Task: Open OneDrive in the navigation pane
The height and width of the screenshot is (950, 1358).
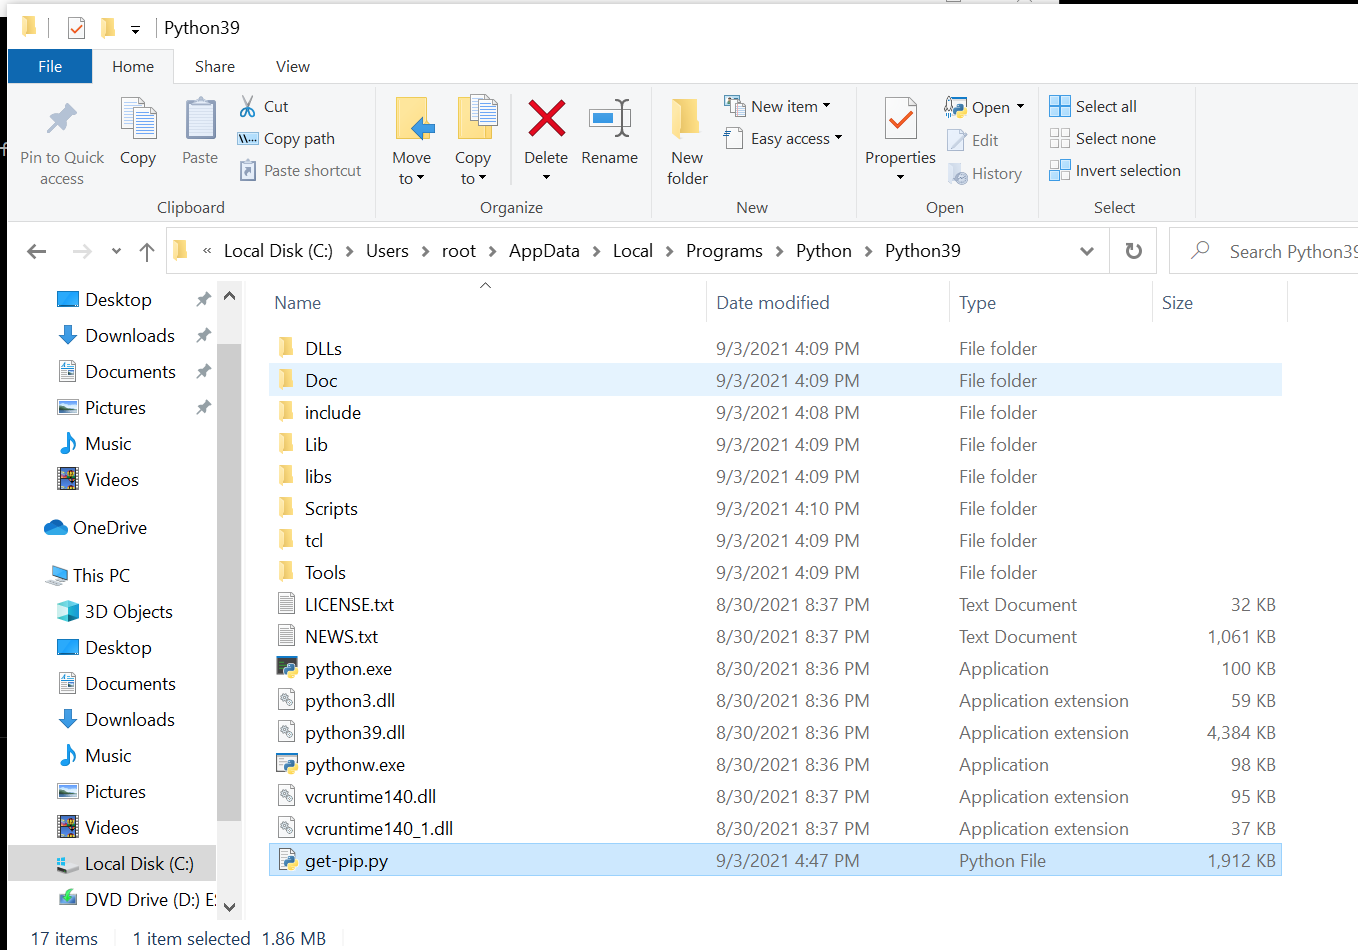Action: [95, 528]
